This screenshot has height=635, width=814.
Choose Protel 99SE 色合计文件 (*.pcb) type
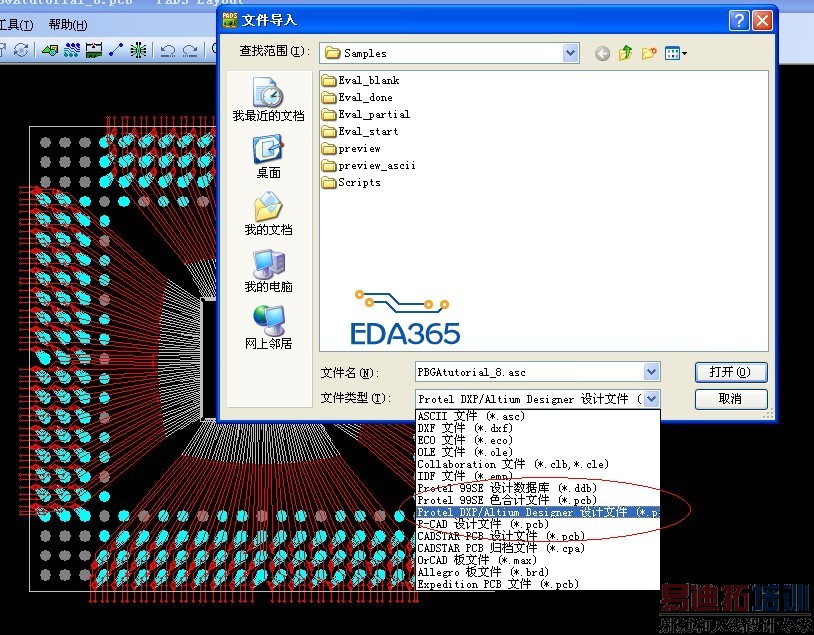[x=538, y=500]
